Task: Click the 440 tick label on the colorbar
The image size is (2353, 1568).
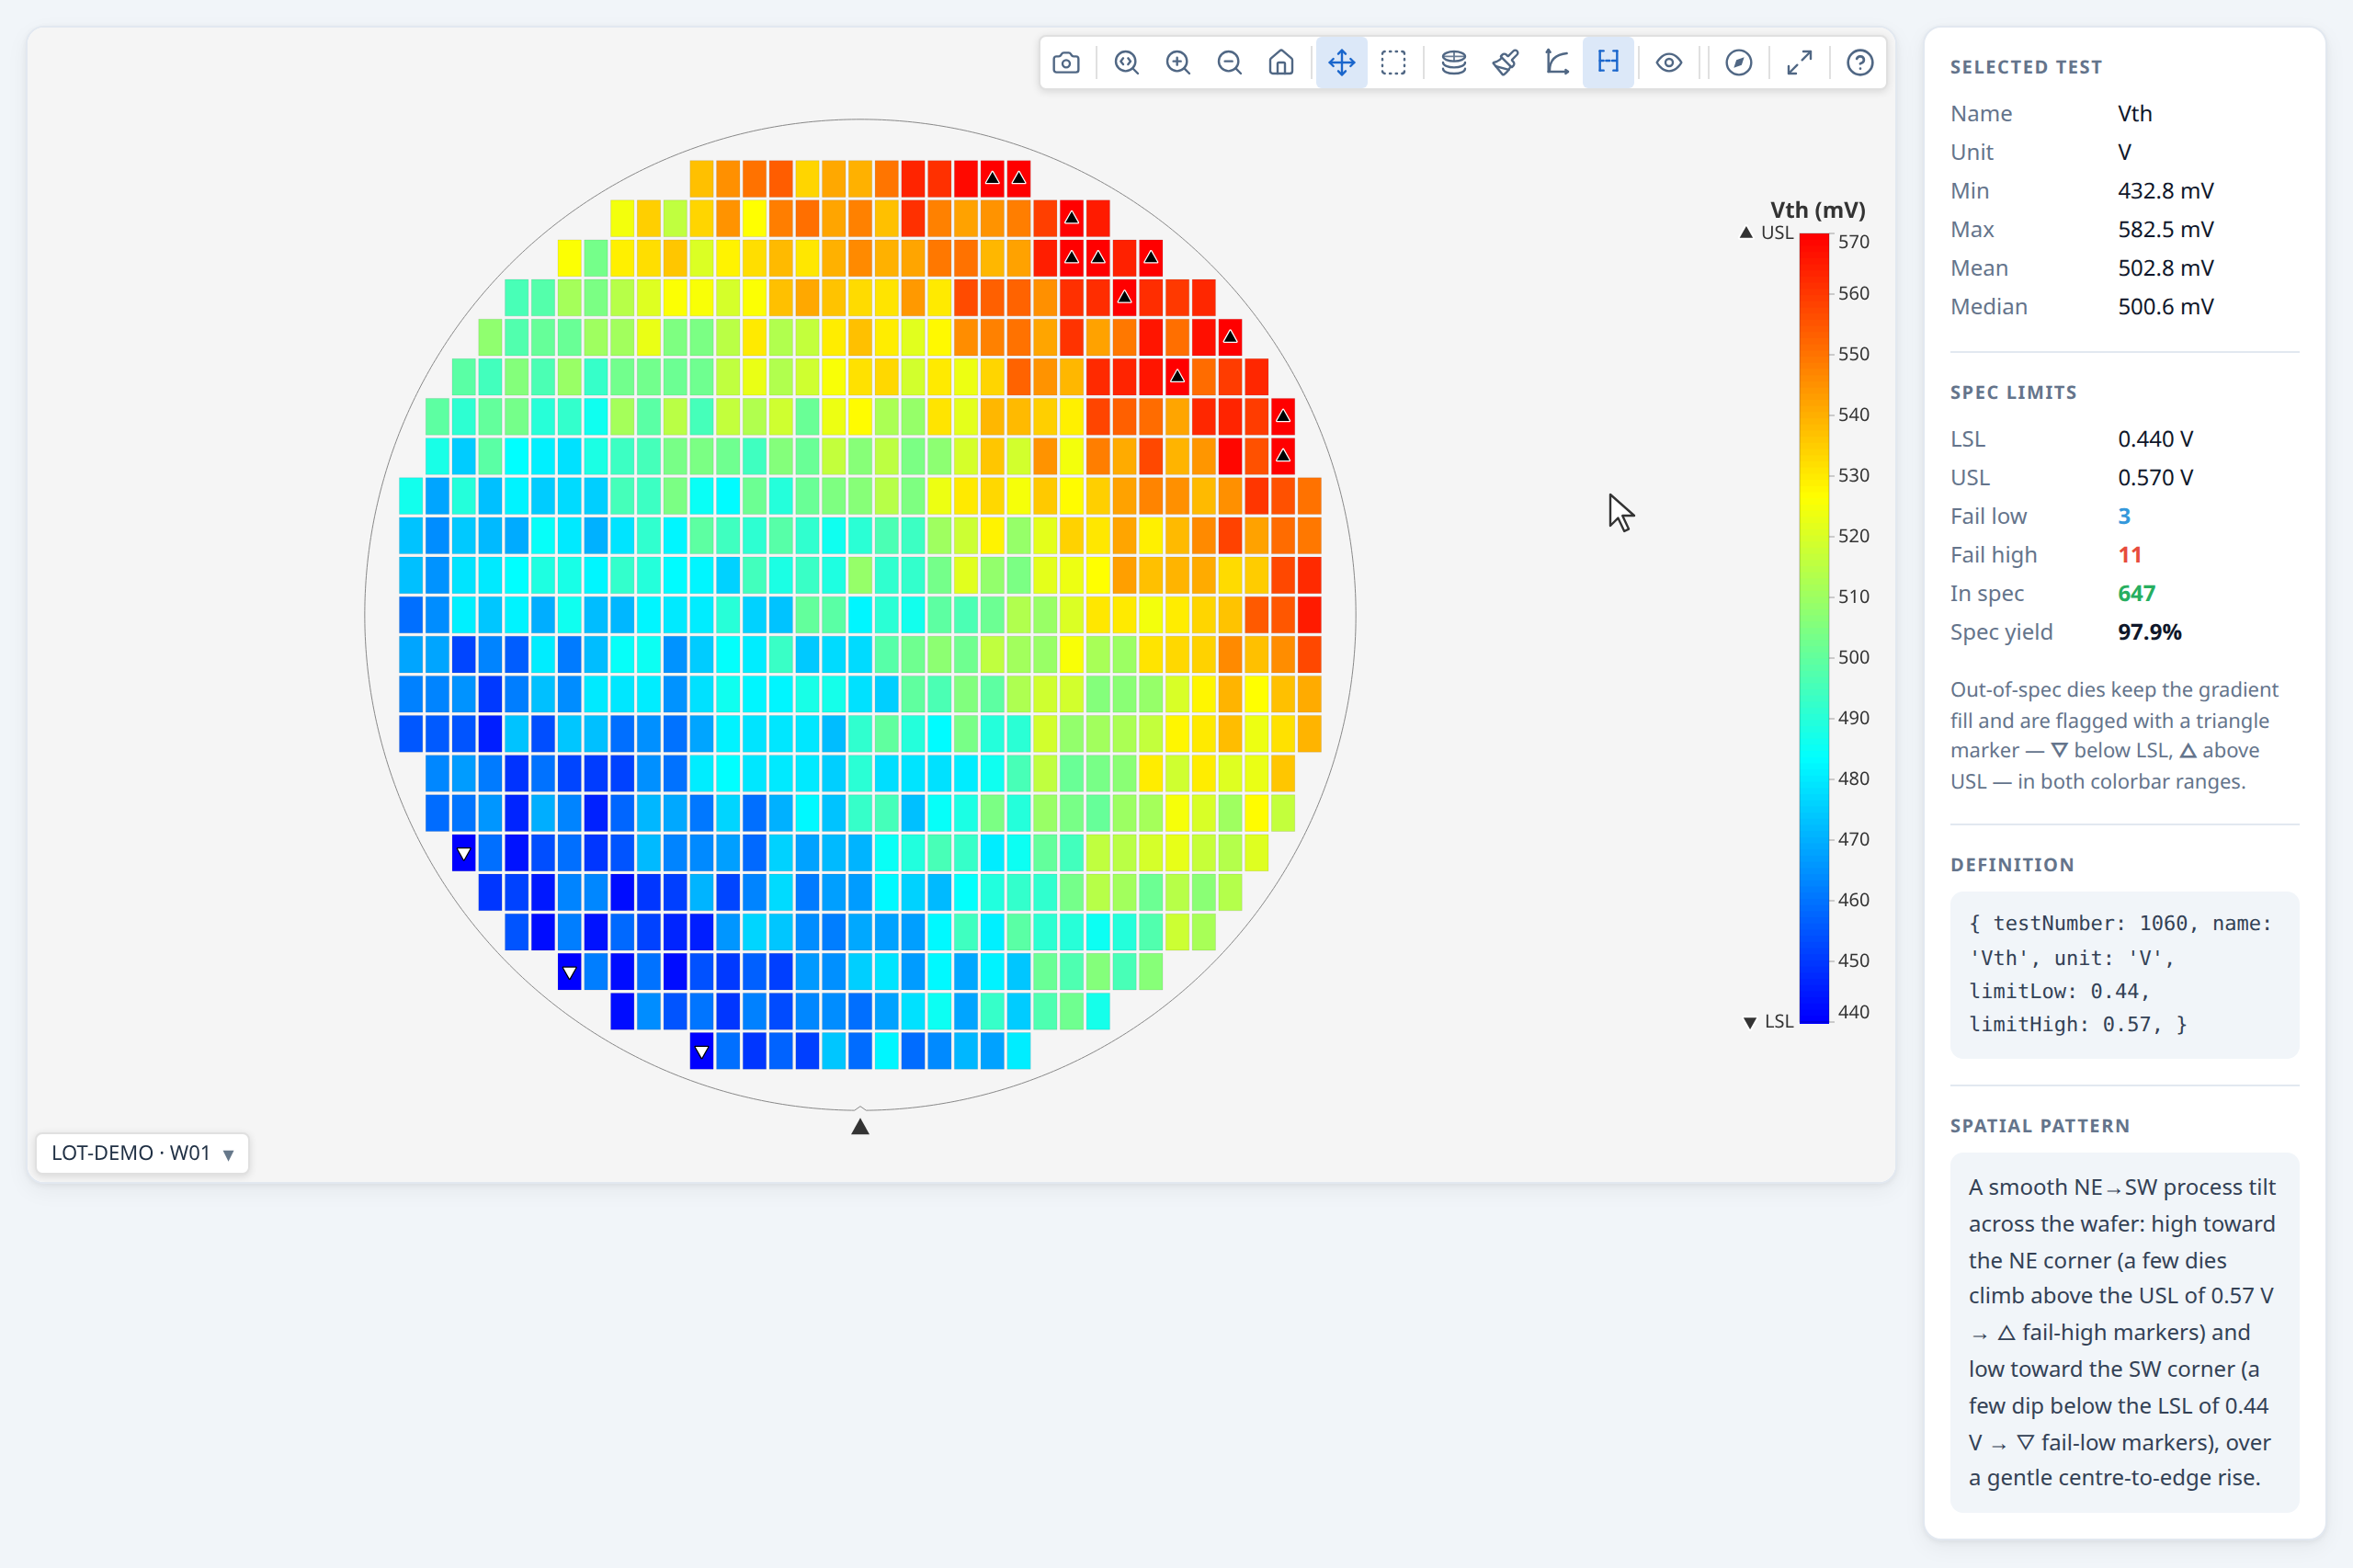Action: coord(1853,1012)
